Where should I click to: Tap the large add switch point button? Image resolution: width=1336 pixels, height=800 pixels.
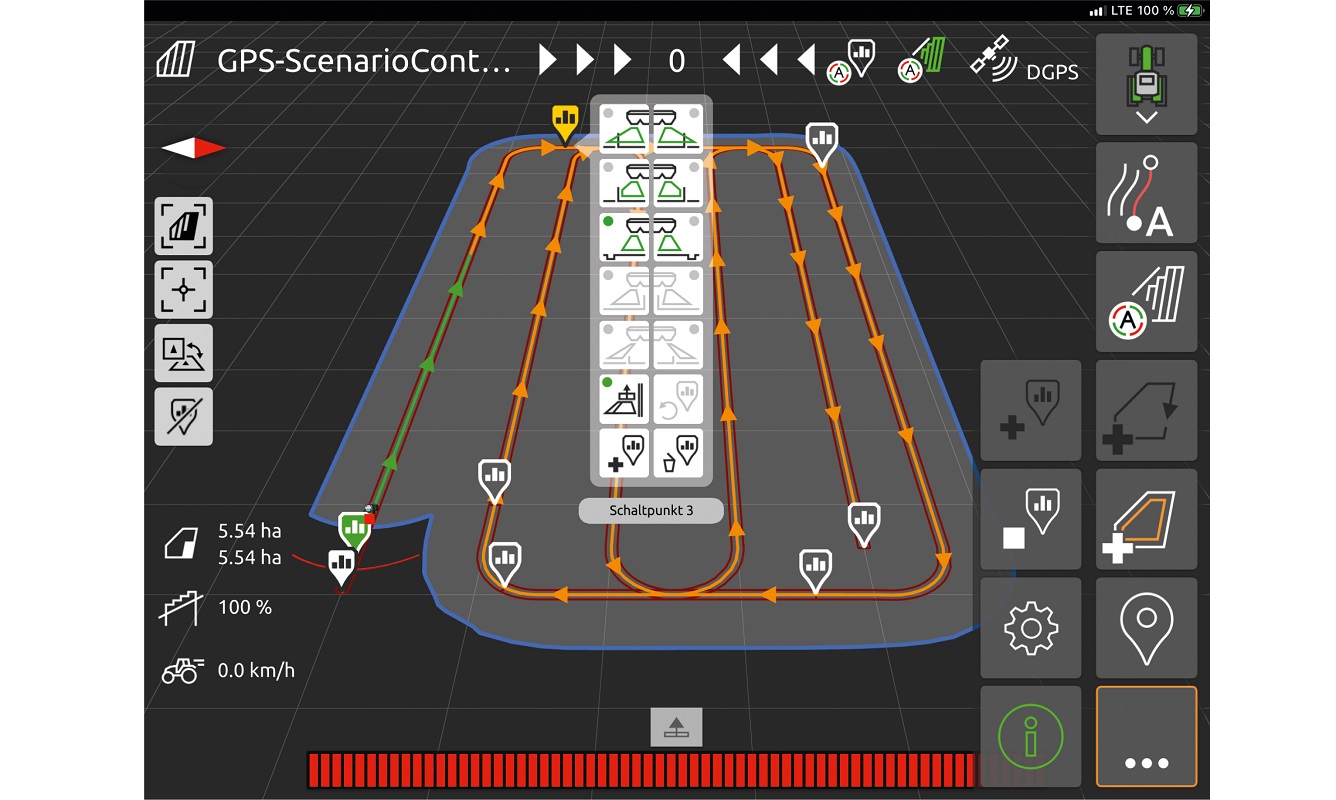1030,411
